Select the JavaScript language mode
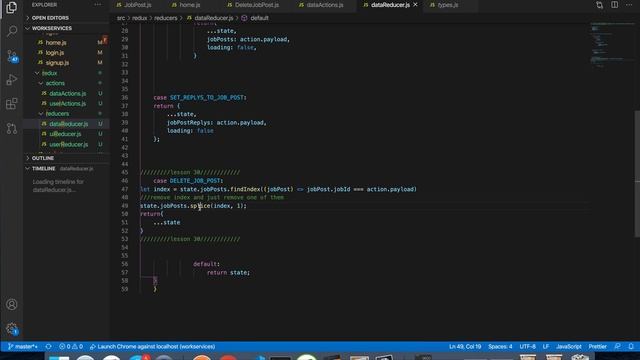Viewport: 640px width, 360px height. 569,347
